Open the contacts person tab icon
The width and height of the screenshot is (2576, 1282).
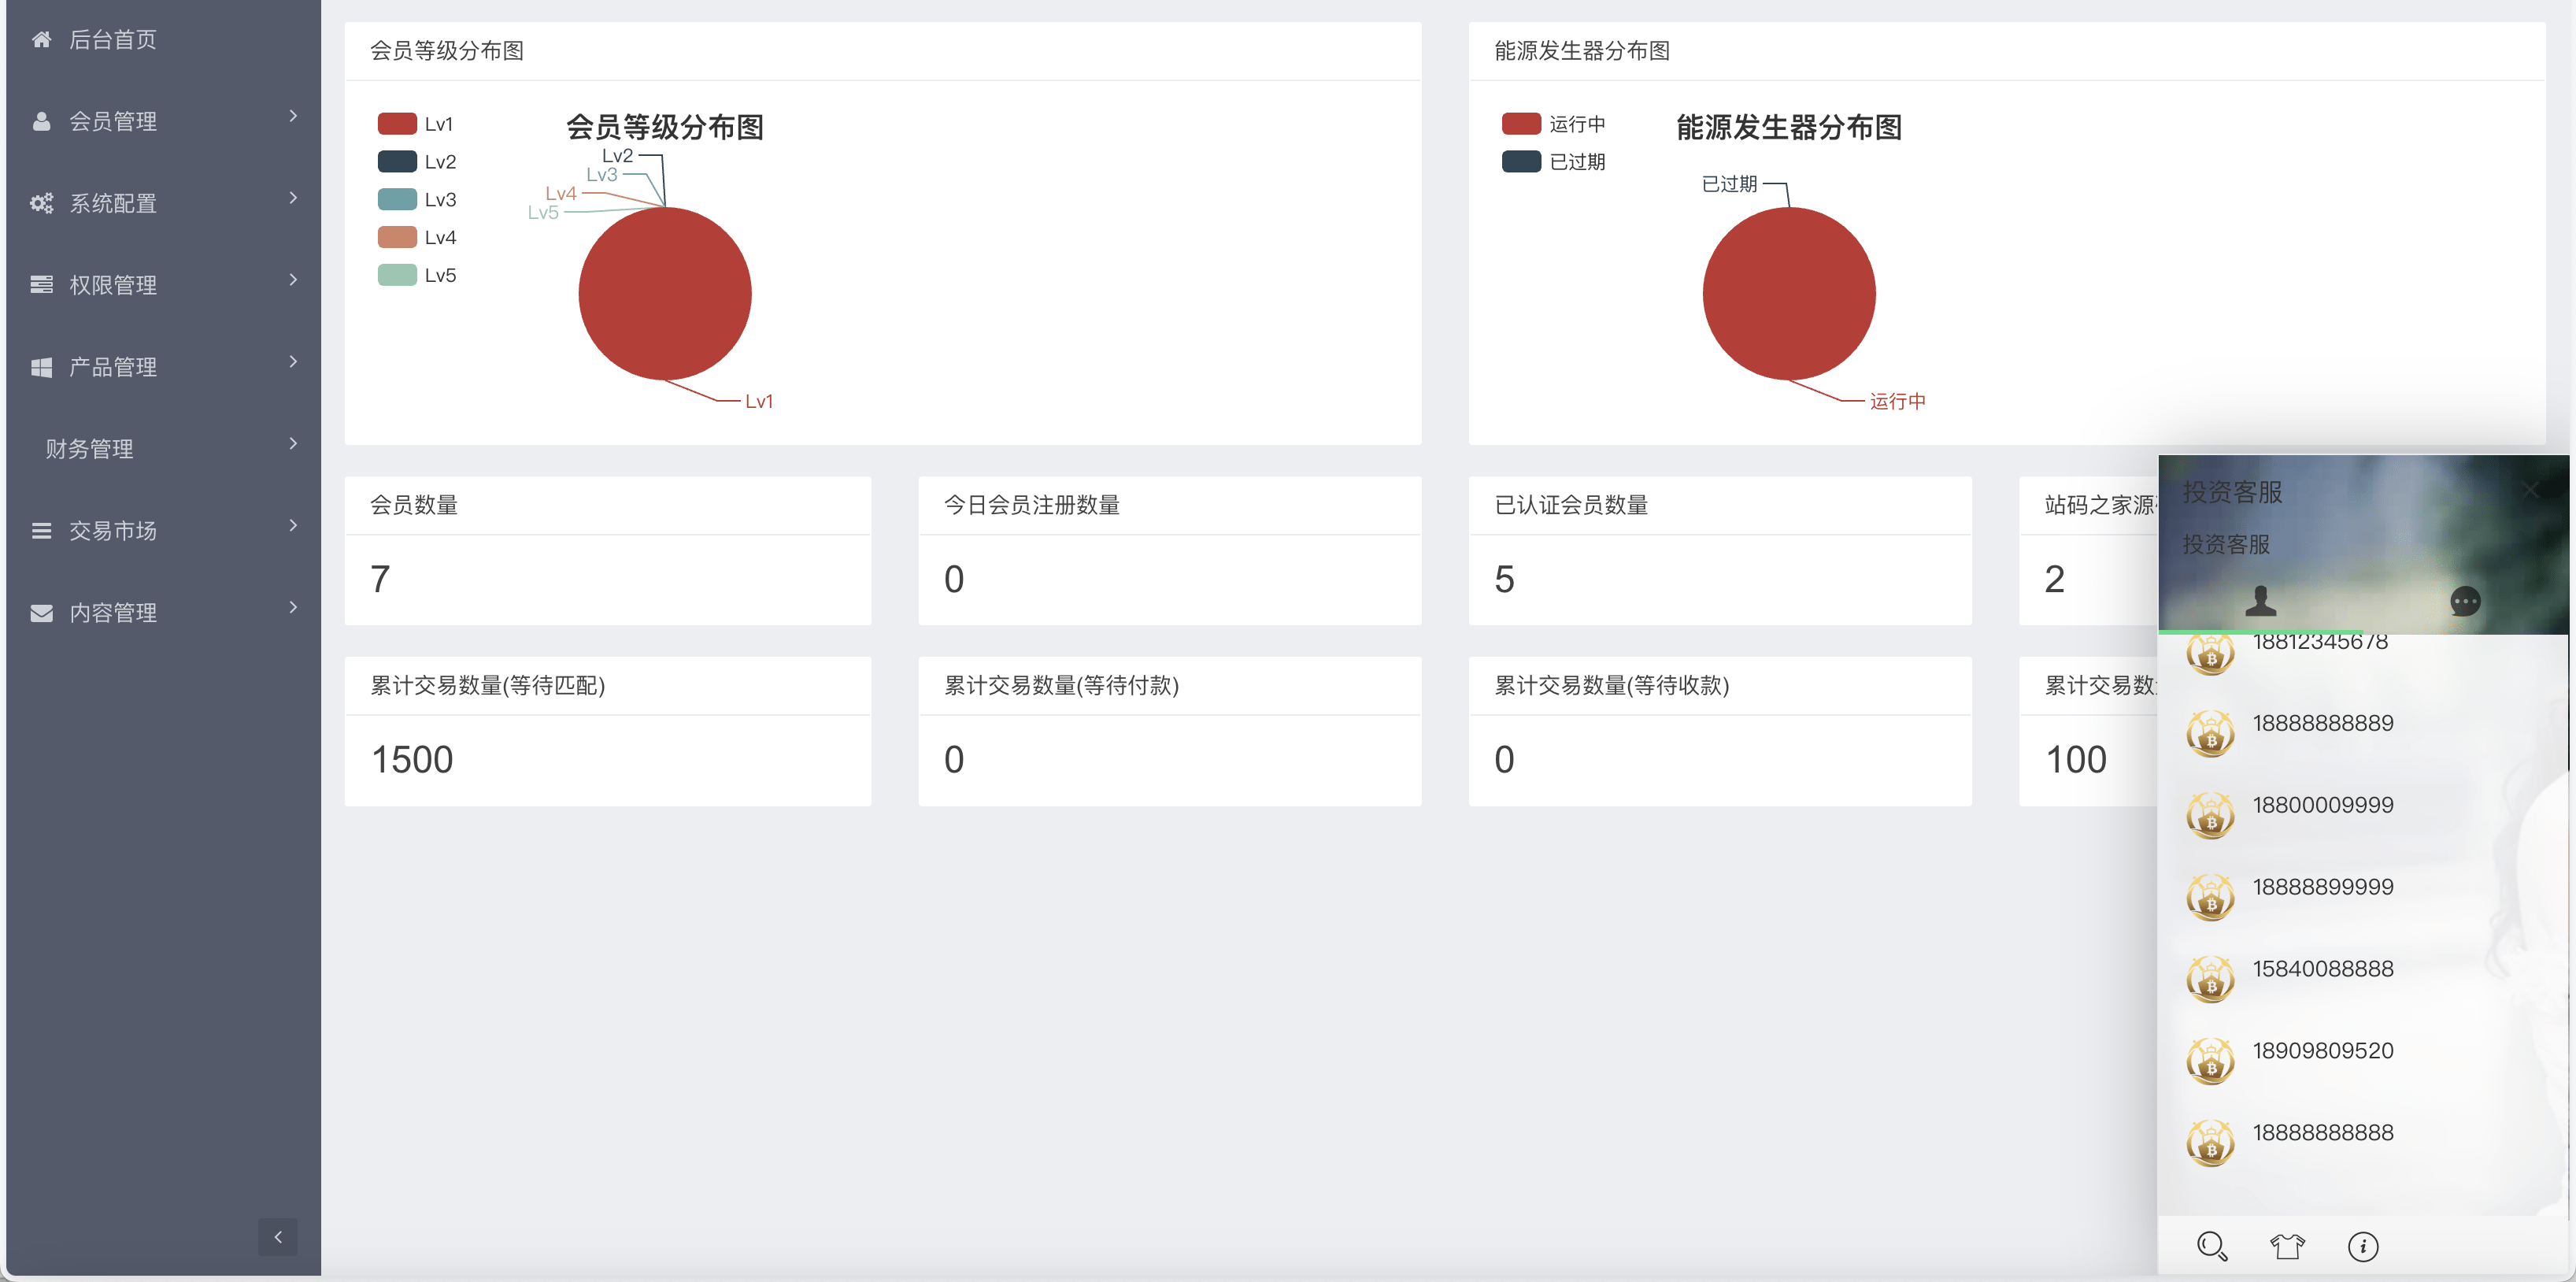(2260, 601)
